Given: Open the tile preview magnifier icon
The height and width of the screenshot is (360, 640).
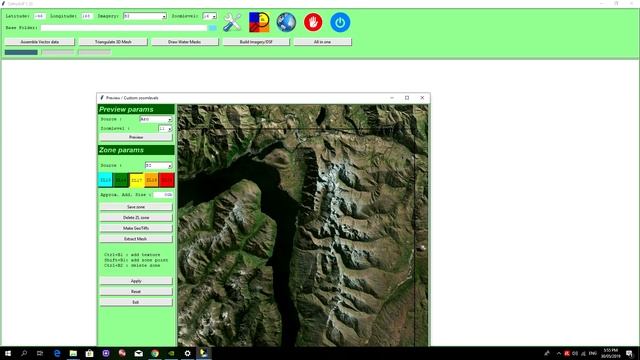Looking at the screenshot, I should (259, 22).
